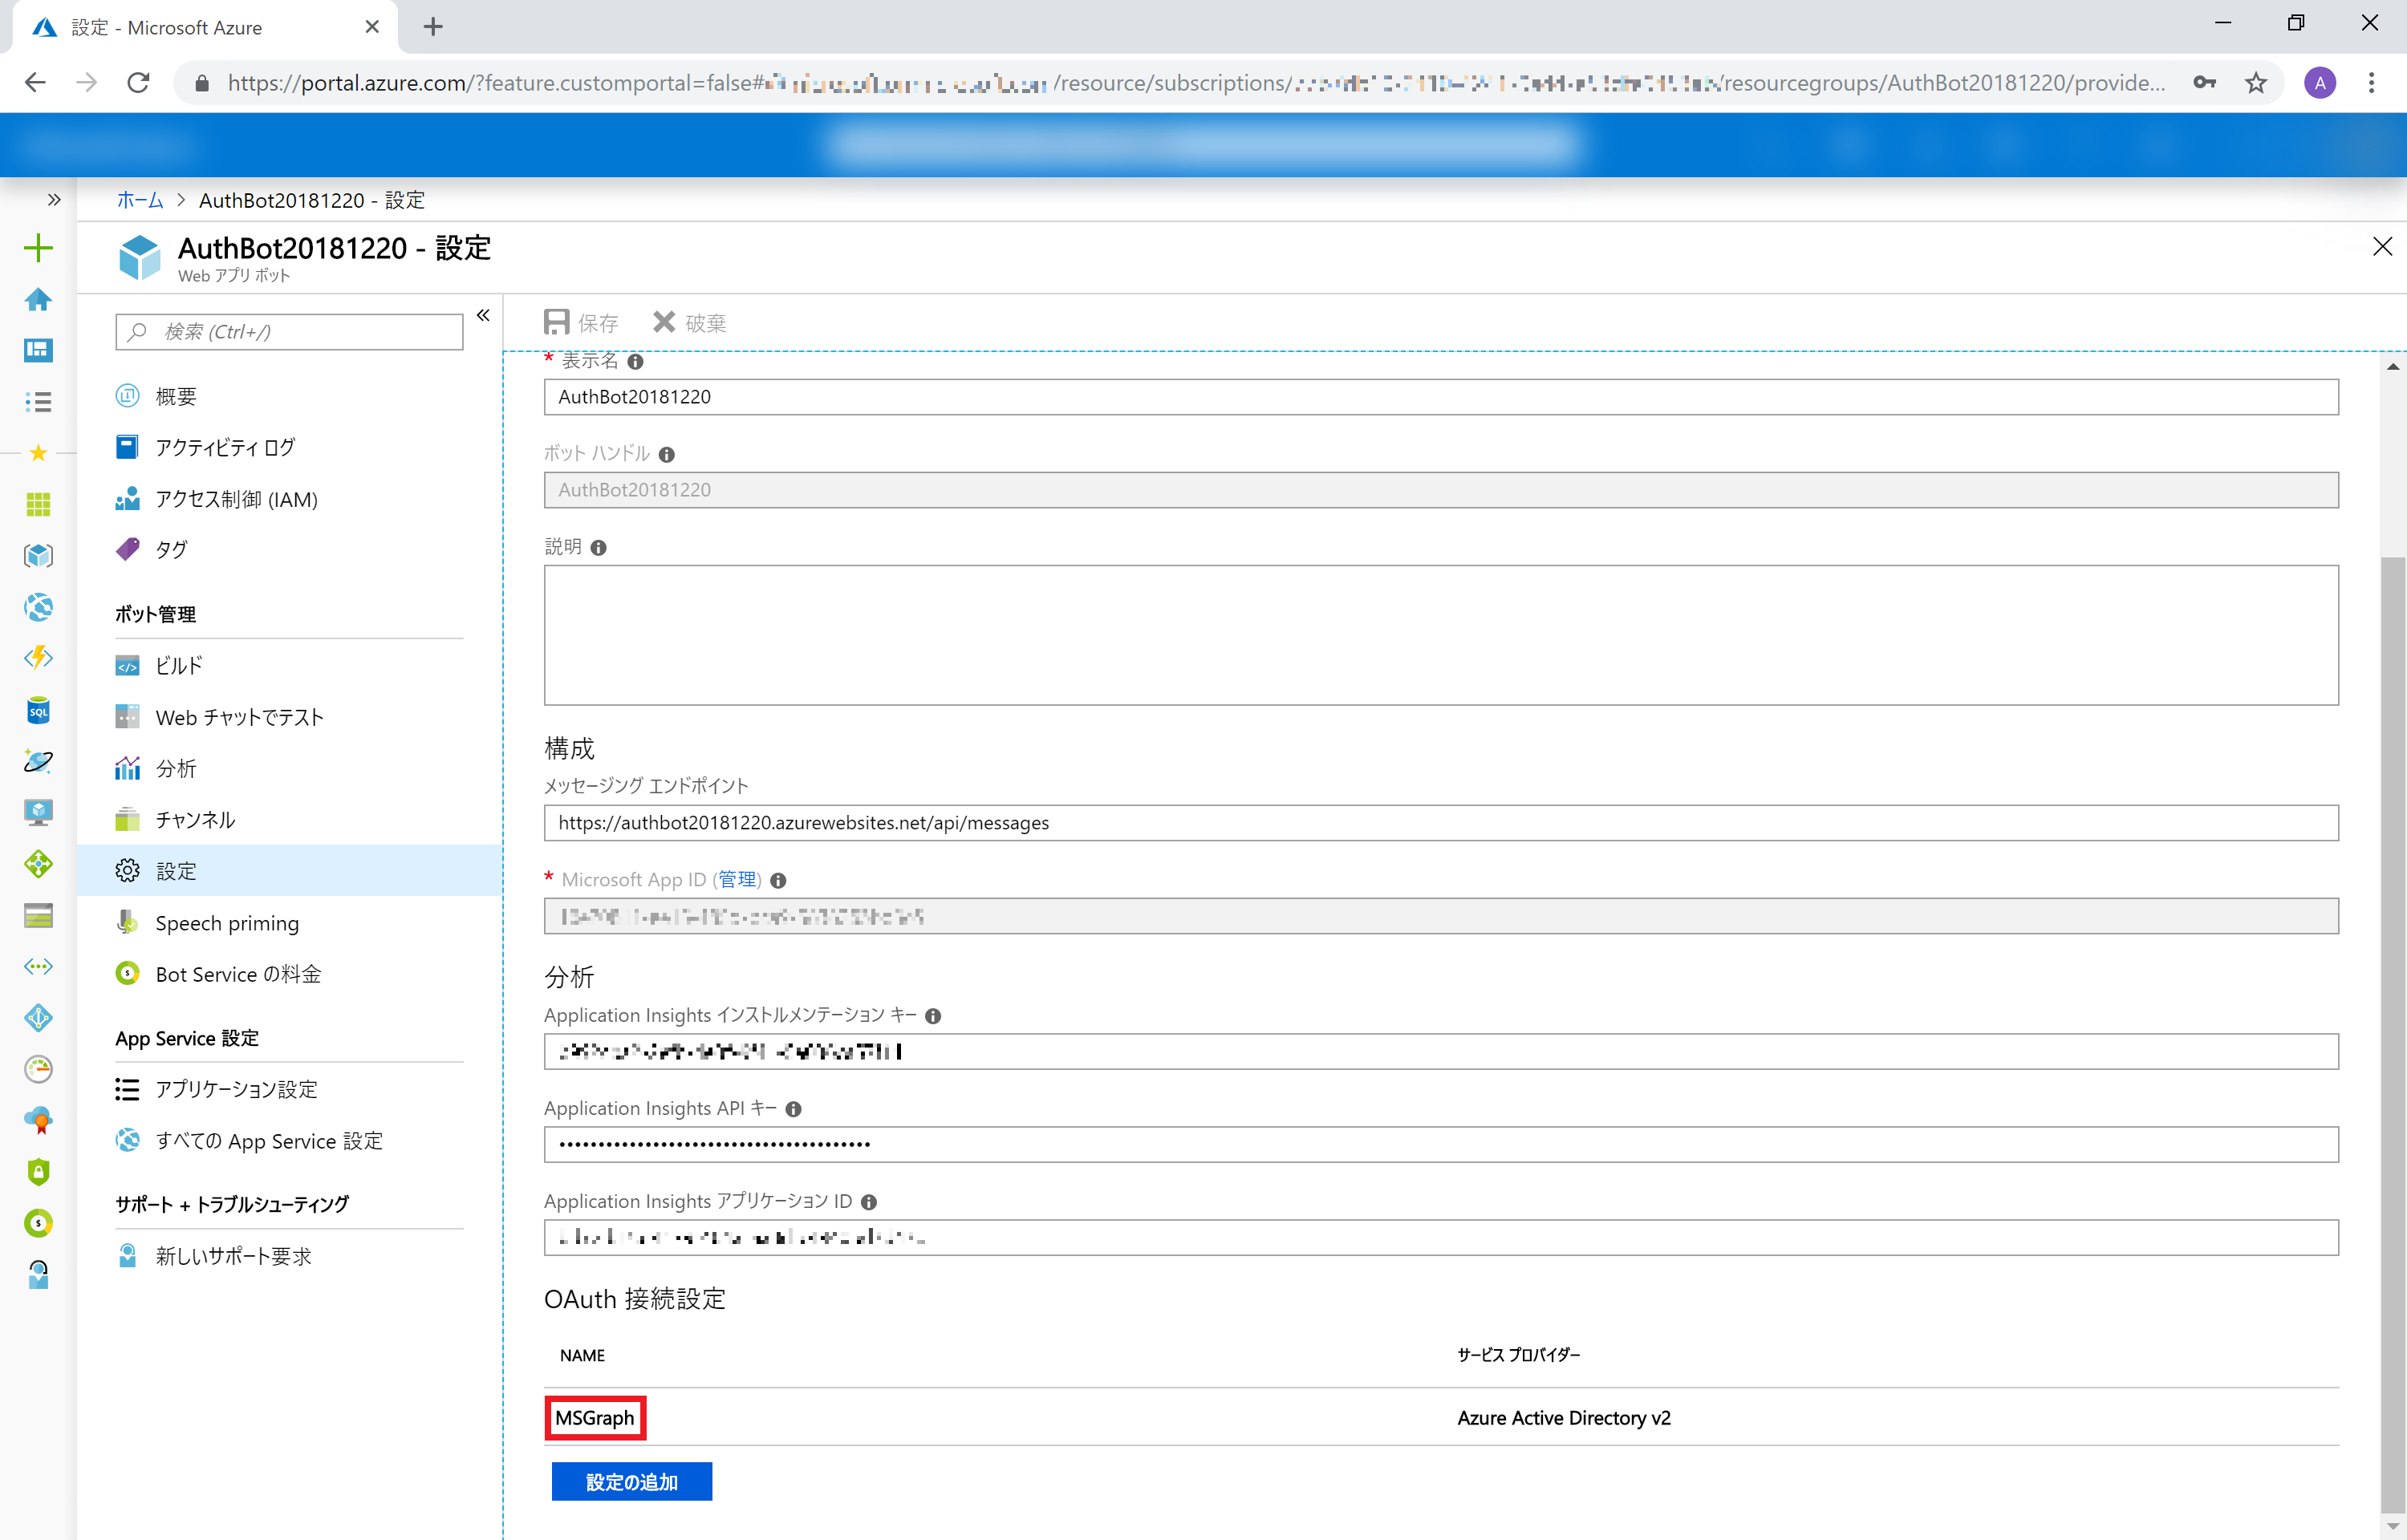Open All services list icon
The width and height of the screenshot is (2407, 1540).
click(38, 402)
